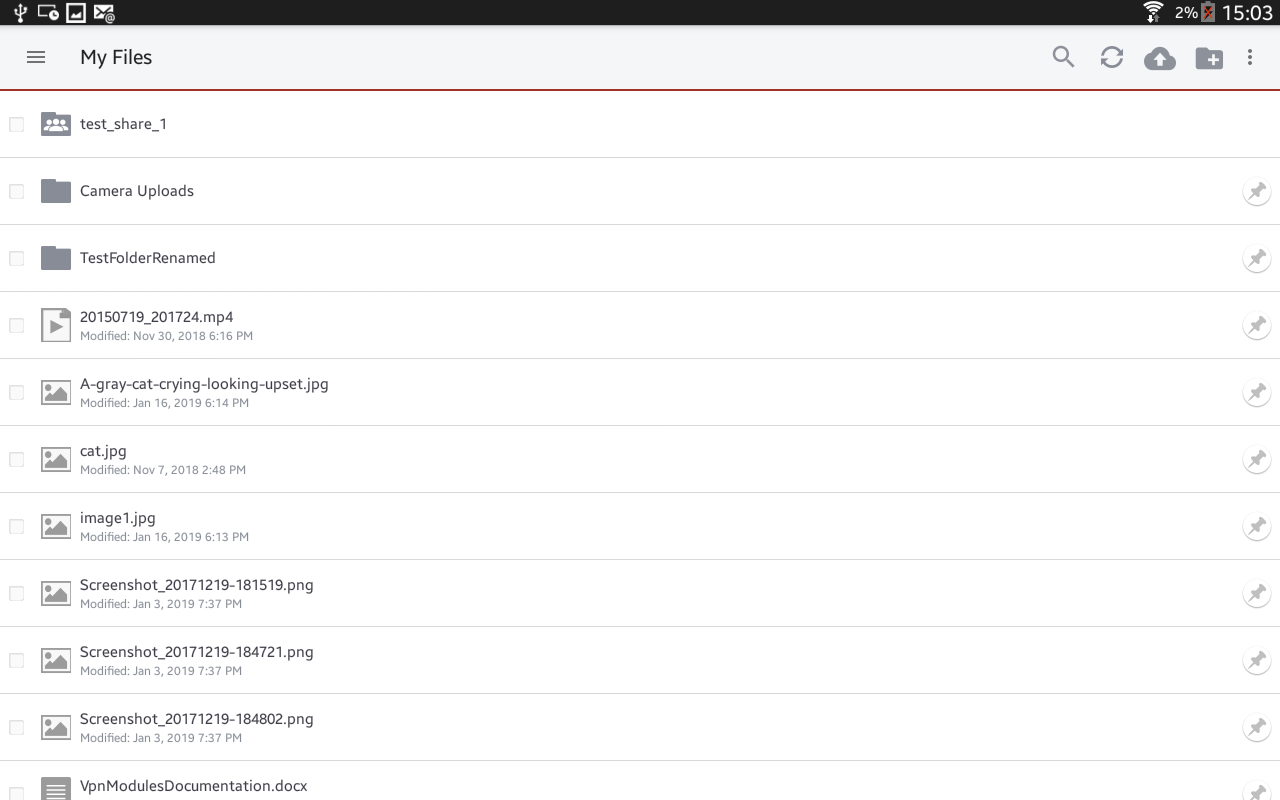Image resolution: width=1280 pixels, height=800 pixels.
Task: Tick the cat.jpg checkbox
Action: (x=17, y=459)
